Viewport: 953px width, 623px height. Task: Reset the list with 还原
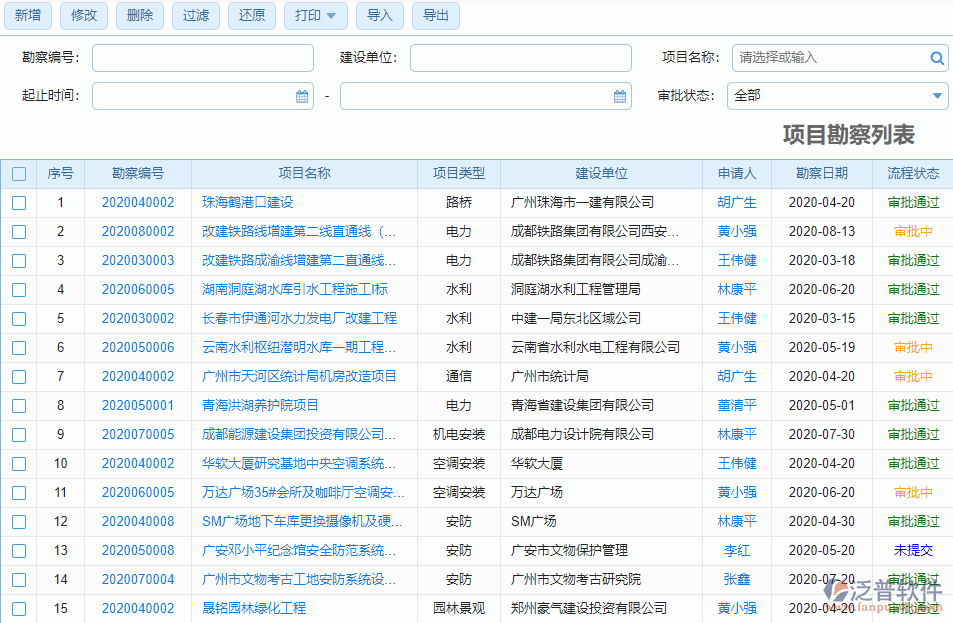[x=251, y=16]
